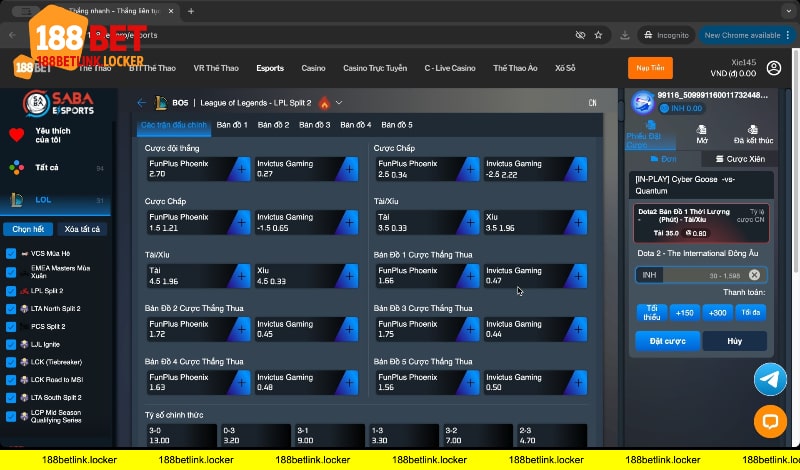
Task: Open the Telegram contact bubble
Action: coord(769,380)
